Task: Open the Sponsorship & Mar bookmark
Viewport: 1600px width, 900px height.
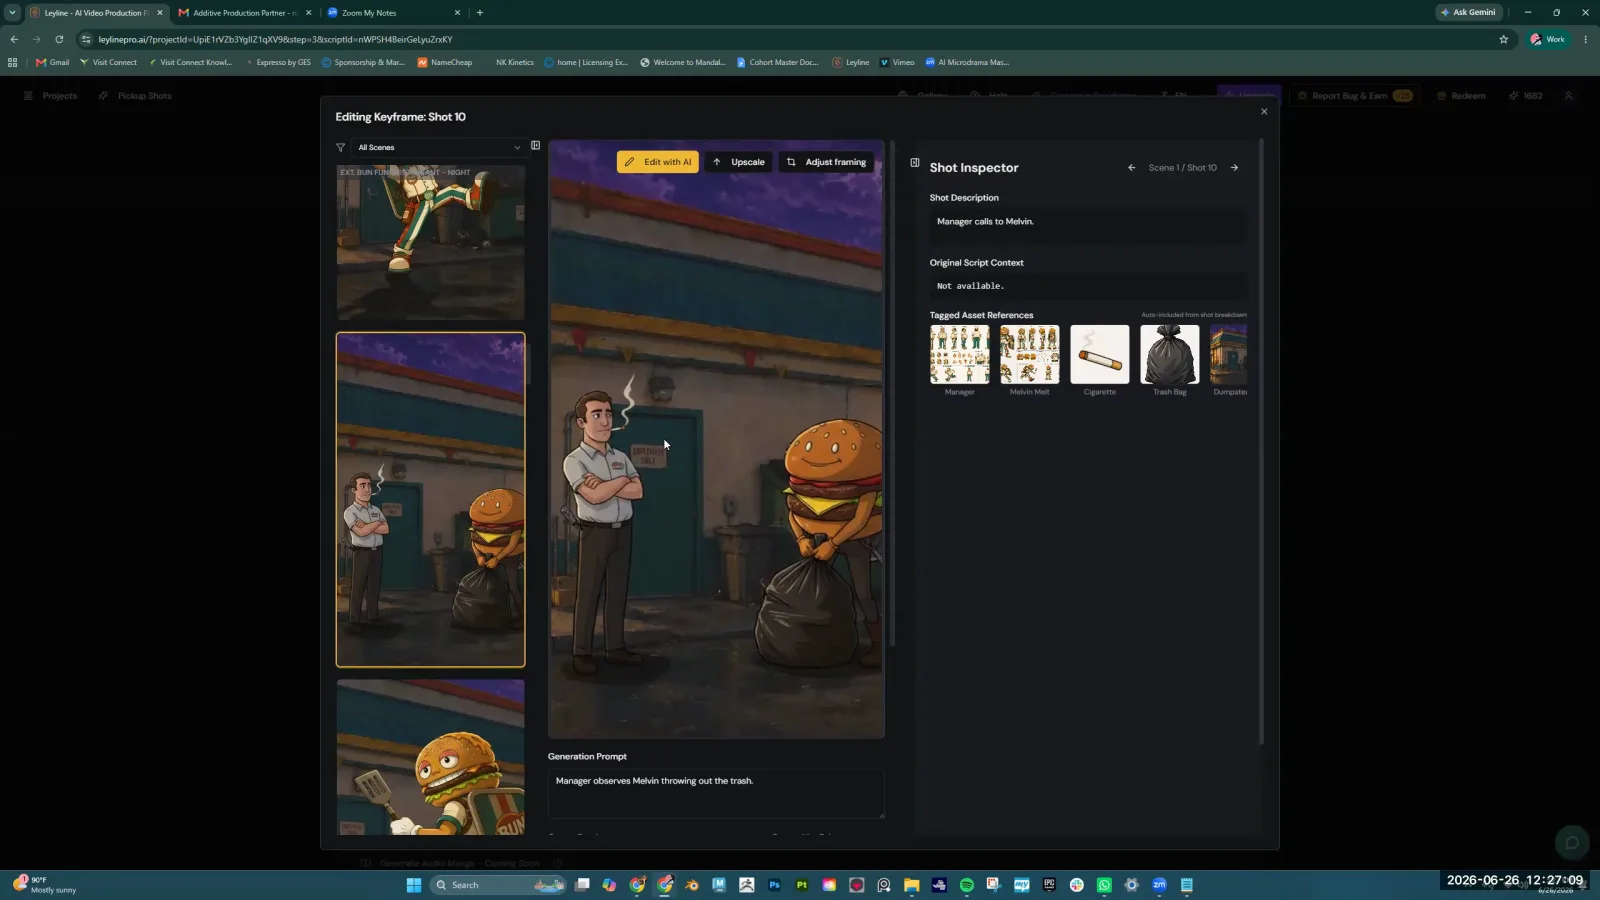Action: (x=363, y=62)
